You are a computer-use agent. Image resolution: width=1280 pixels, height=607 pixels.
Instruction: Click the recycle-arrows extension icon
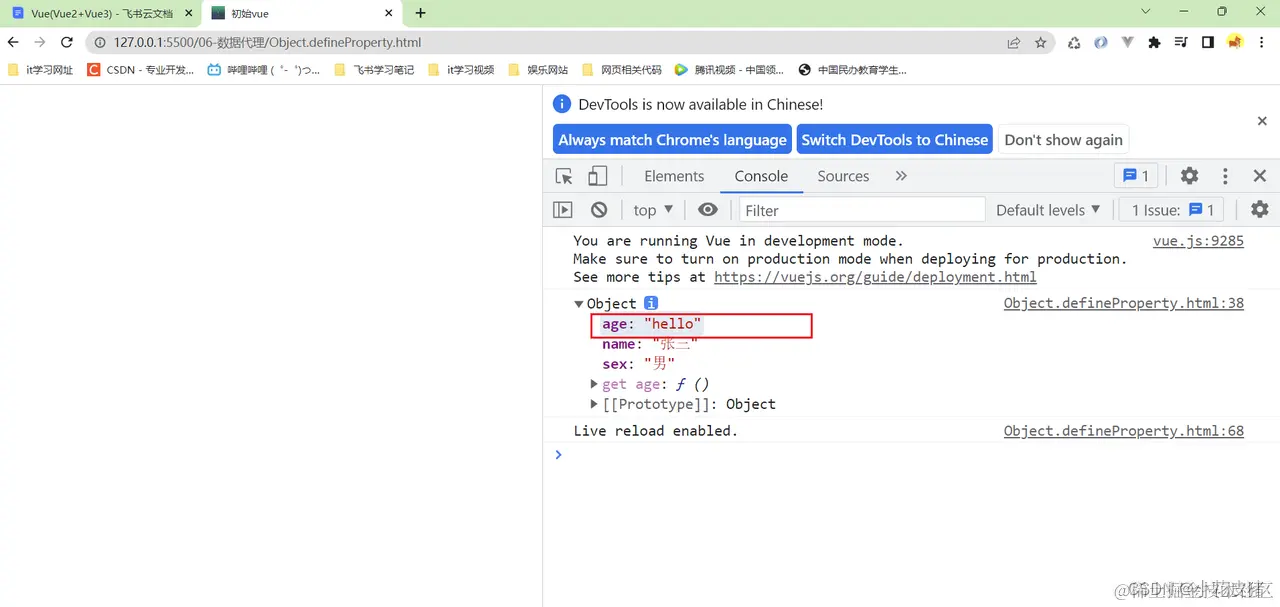(1074, 43)
